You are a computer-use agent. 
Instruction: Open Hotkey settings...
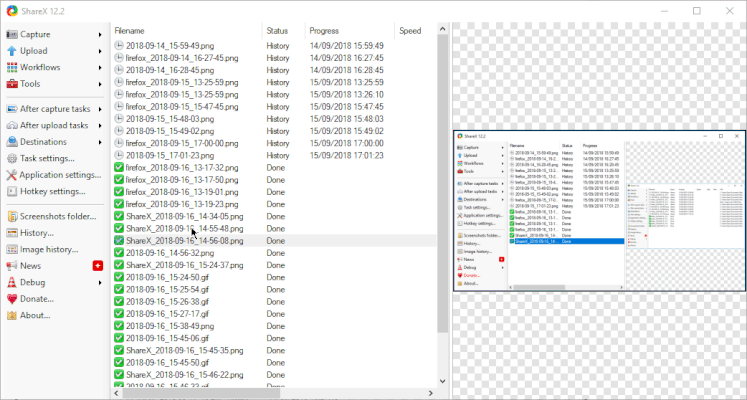(55, 191)
